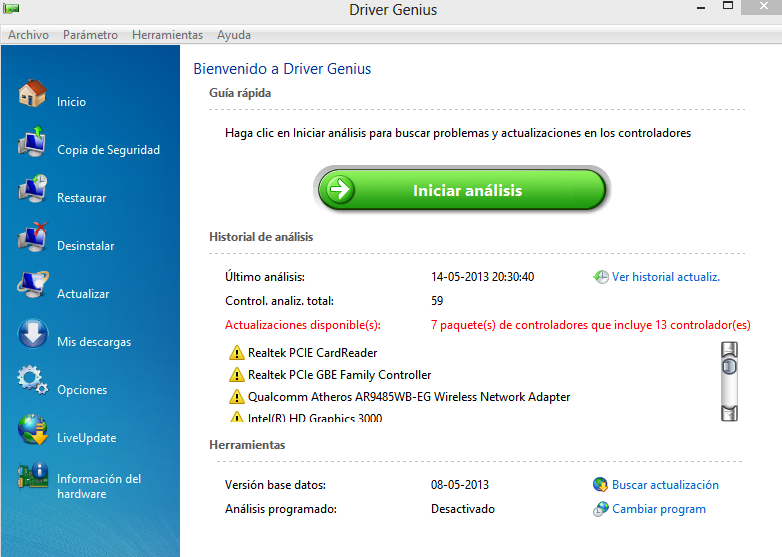Open the Opciones gears icon
Screen dimensions: 782x557
coord(32,380)
